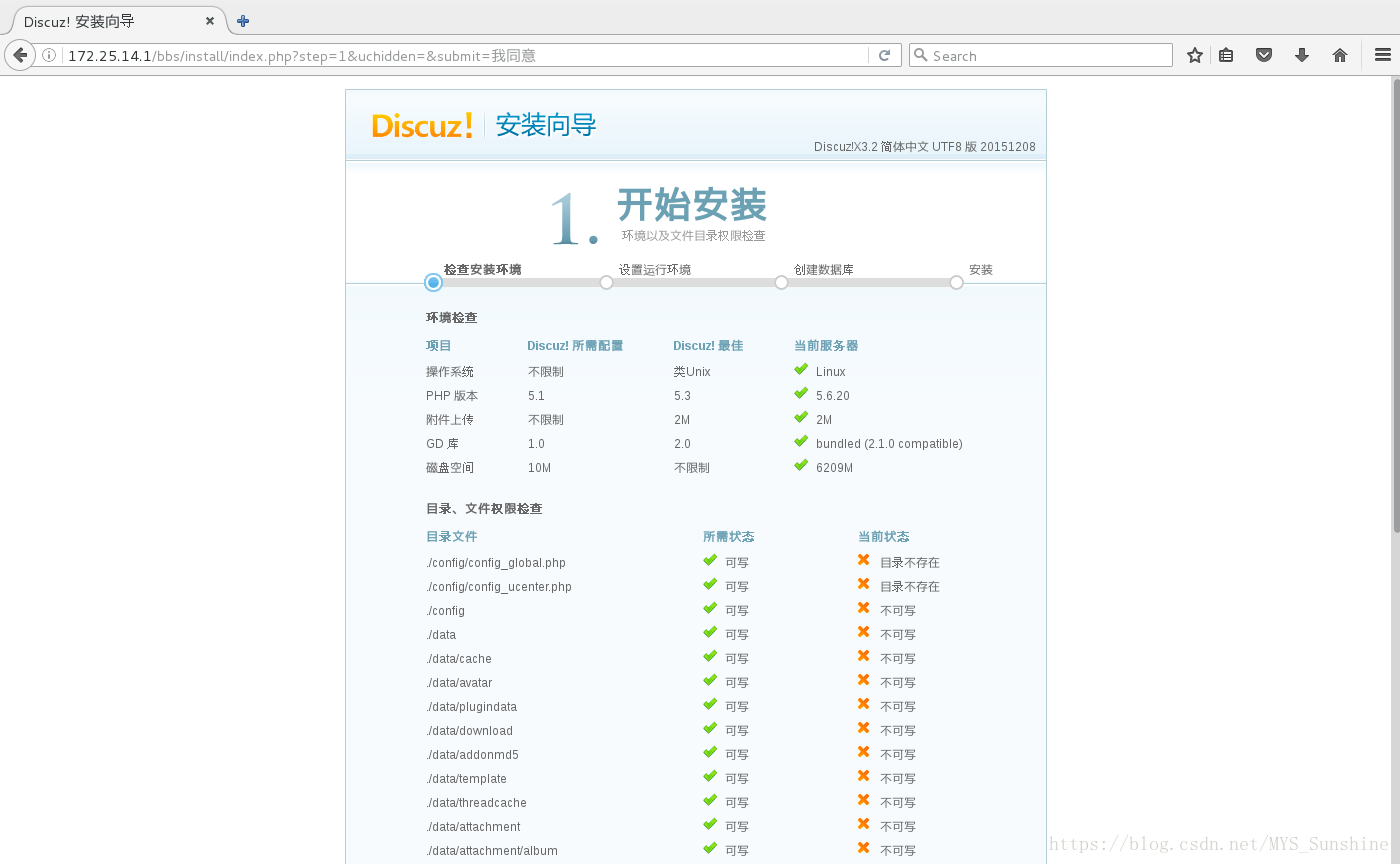Click the orange X in ./data/cache row
The width and height of the screenshot is (1400, 864).
863,656
